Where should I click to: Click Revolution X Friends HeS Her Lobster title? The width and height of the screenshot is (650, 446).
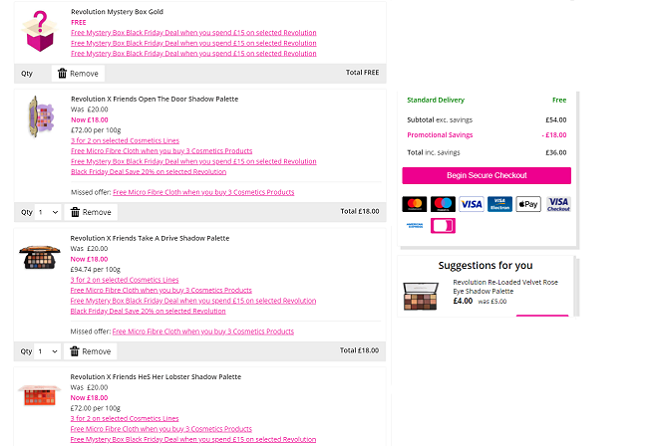(x=155, y=377)
